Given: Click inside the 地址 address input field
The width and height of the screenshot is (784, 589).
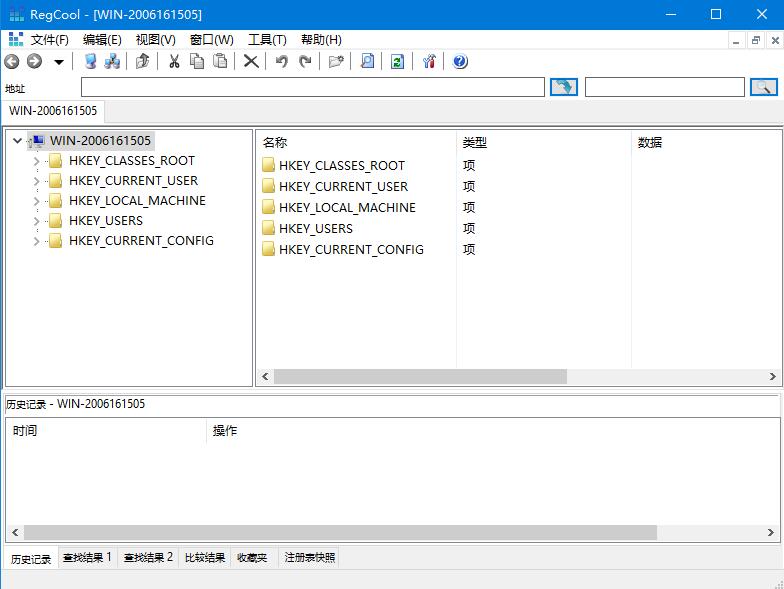Looking at the screenshot, I should [x=312, y=87].
